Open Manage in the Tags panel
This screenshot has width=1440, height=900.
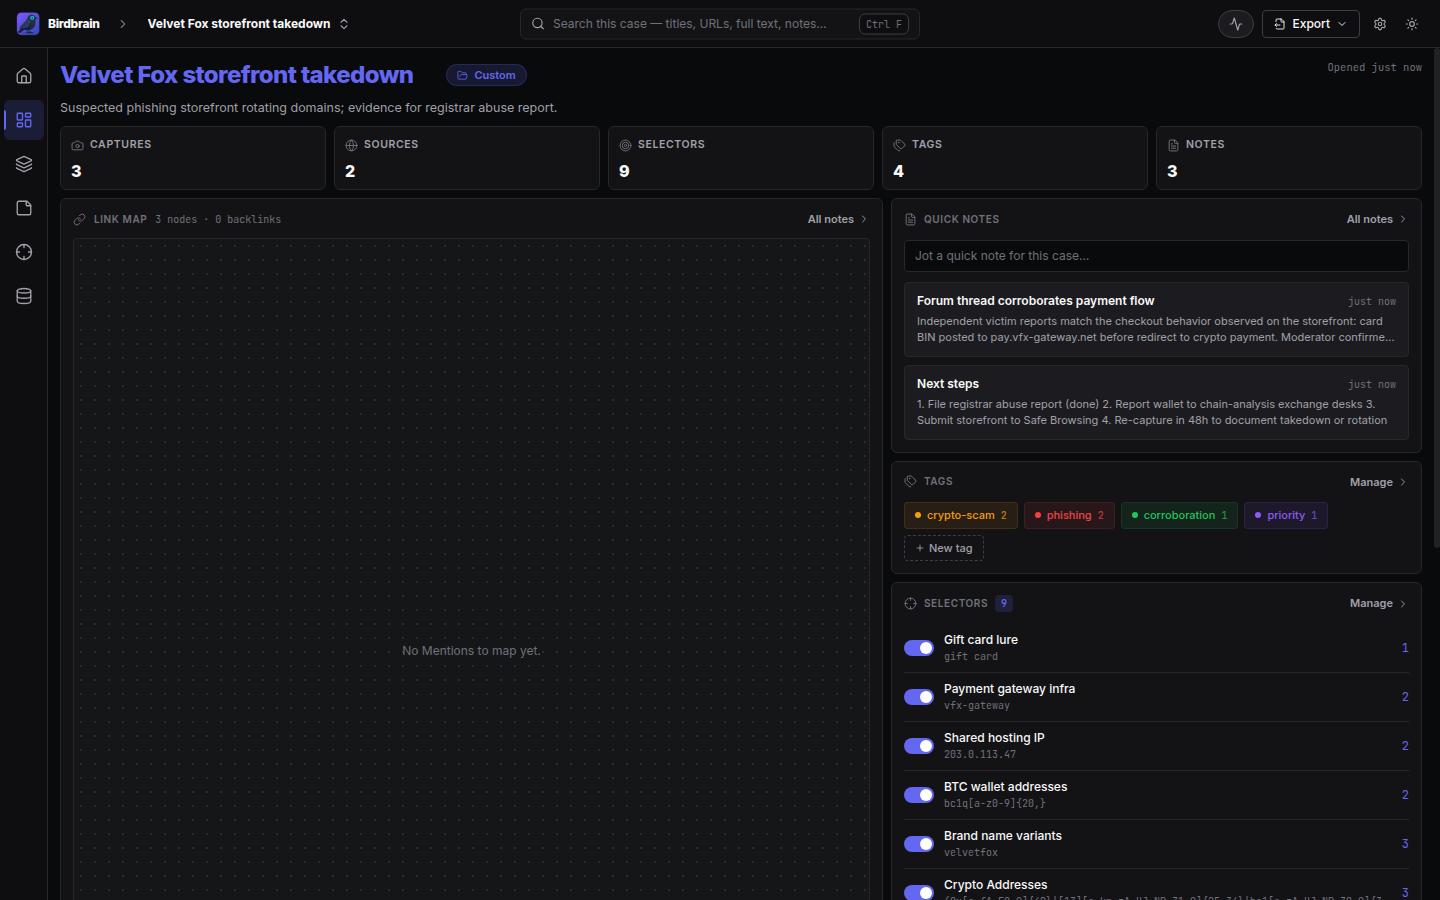click(1378, 482)
